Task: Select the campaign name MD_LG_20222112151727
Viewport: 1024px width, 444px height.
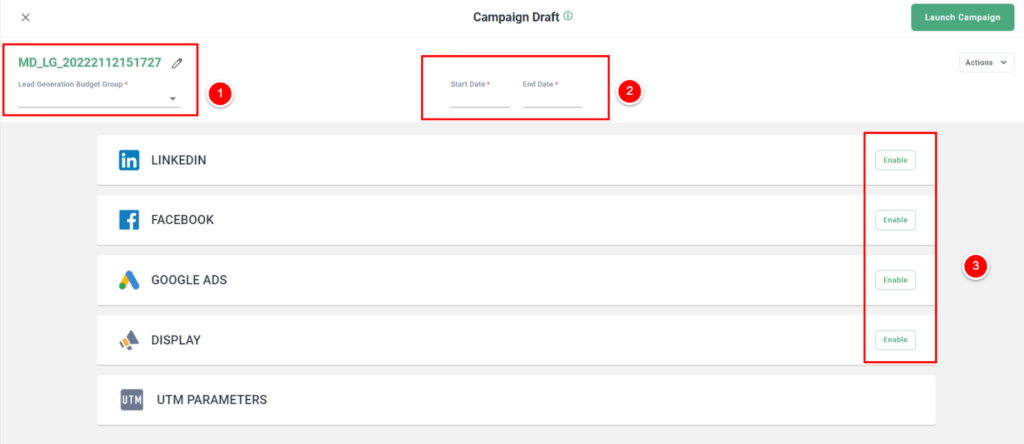Action: (x=90, y=63)
